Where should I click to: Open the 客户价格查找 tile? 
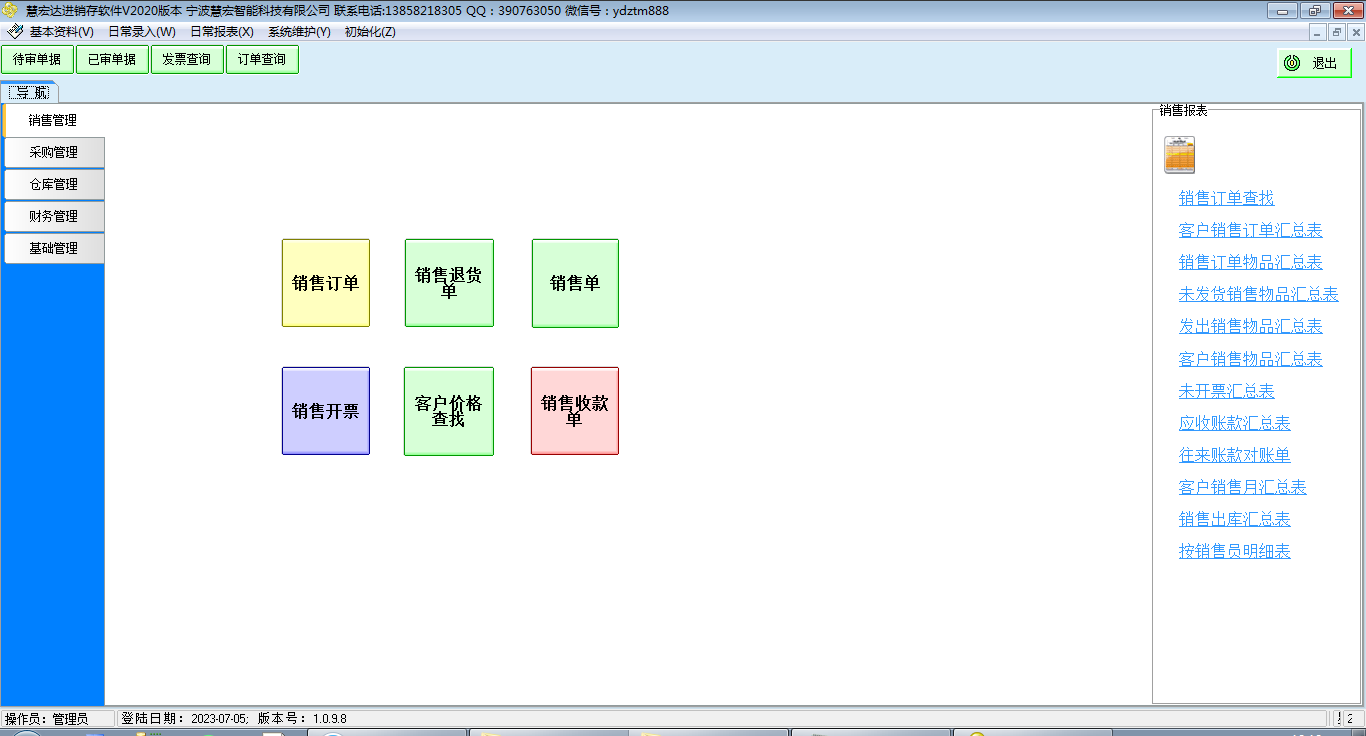pos(449,411)
